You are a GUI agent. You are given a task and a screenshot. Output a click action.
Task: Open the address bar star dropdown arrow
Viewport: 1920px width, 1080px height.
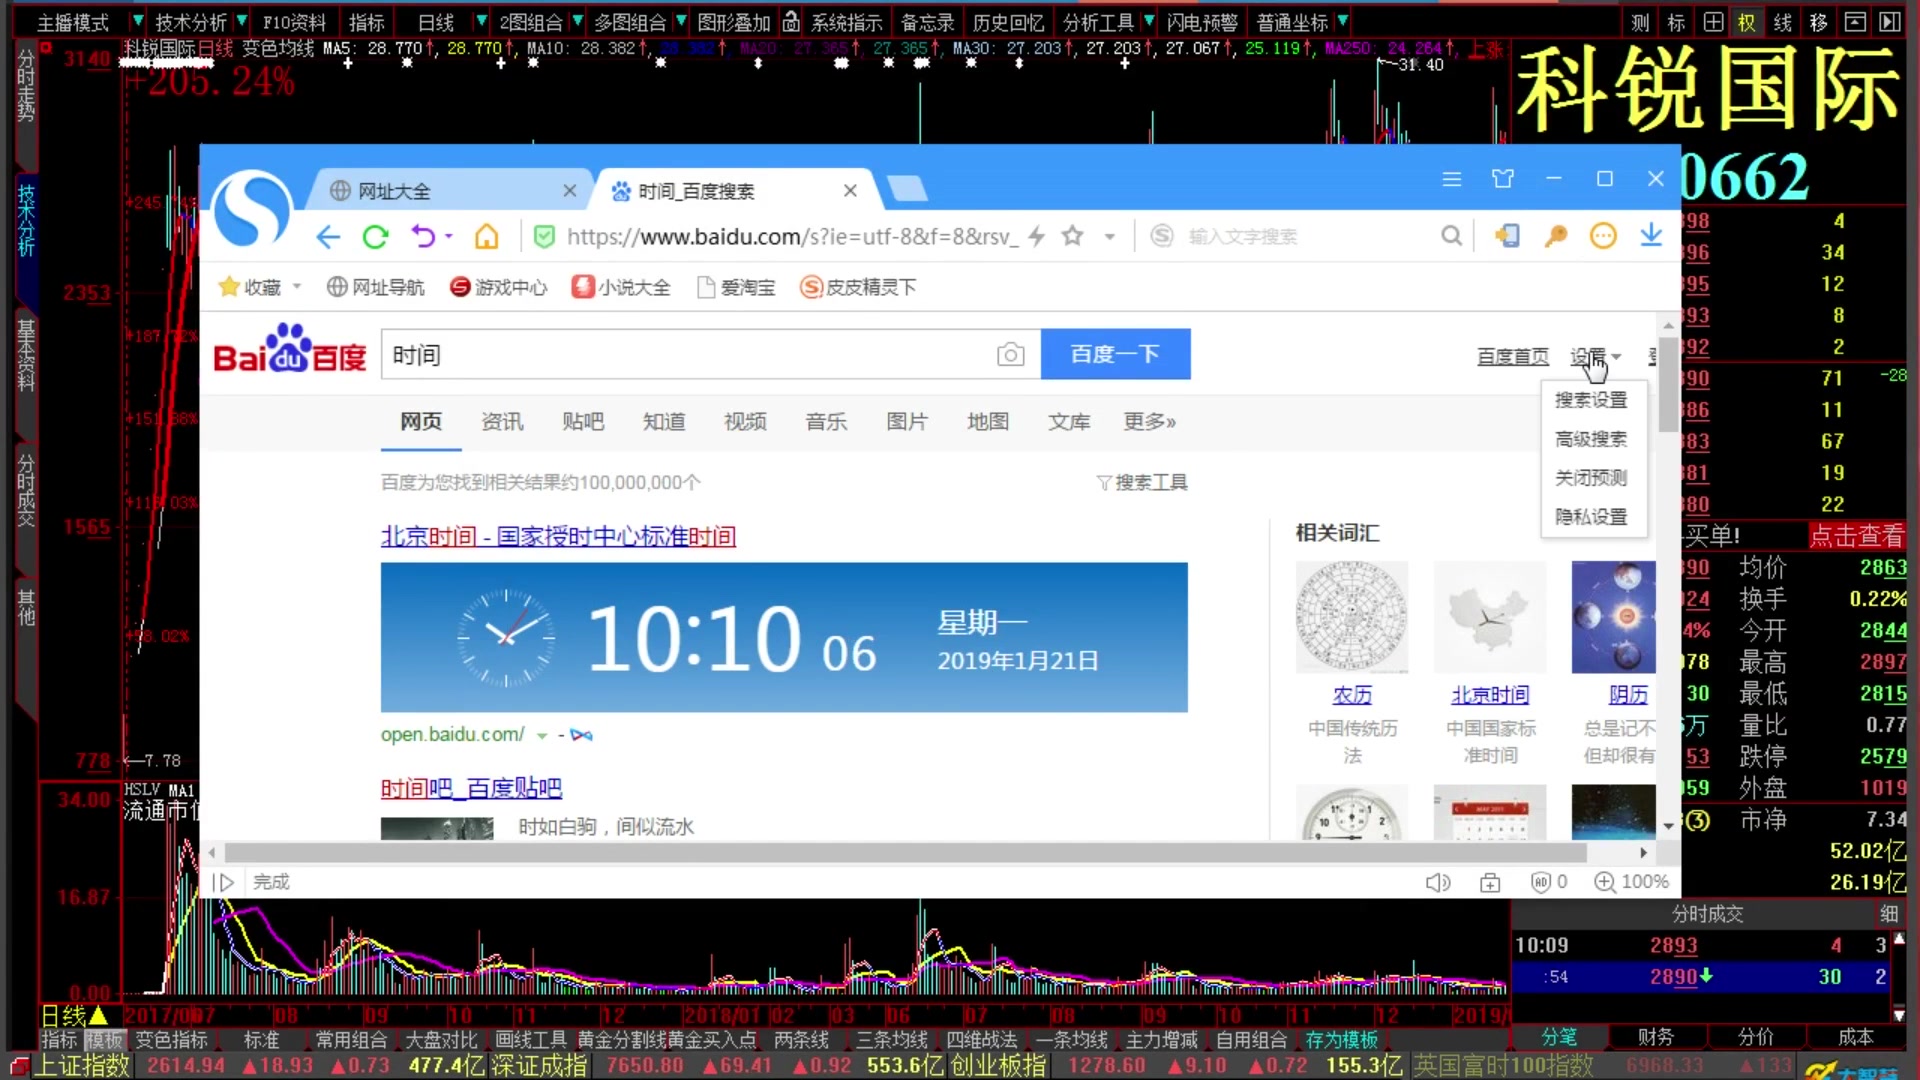1110,236
